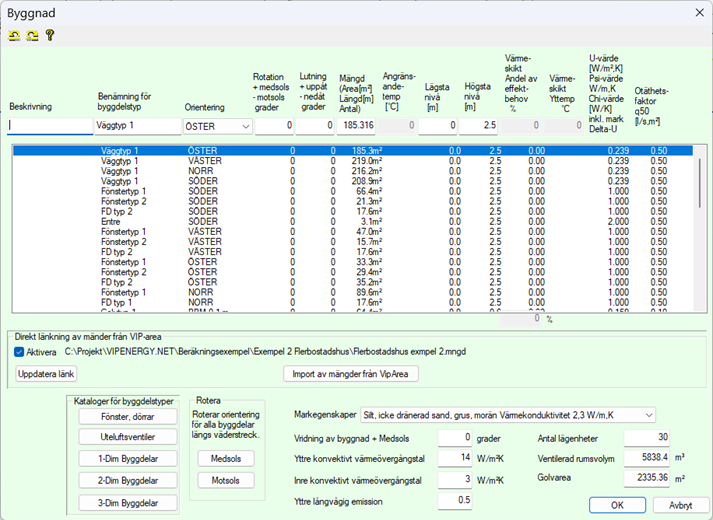Click the redo arrow icon
The image size is (713, 520).
pyautogui.click(x=31, y=35)
